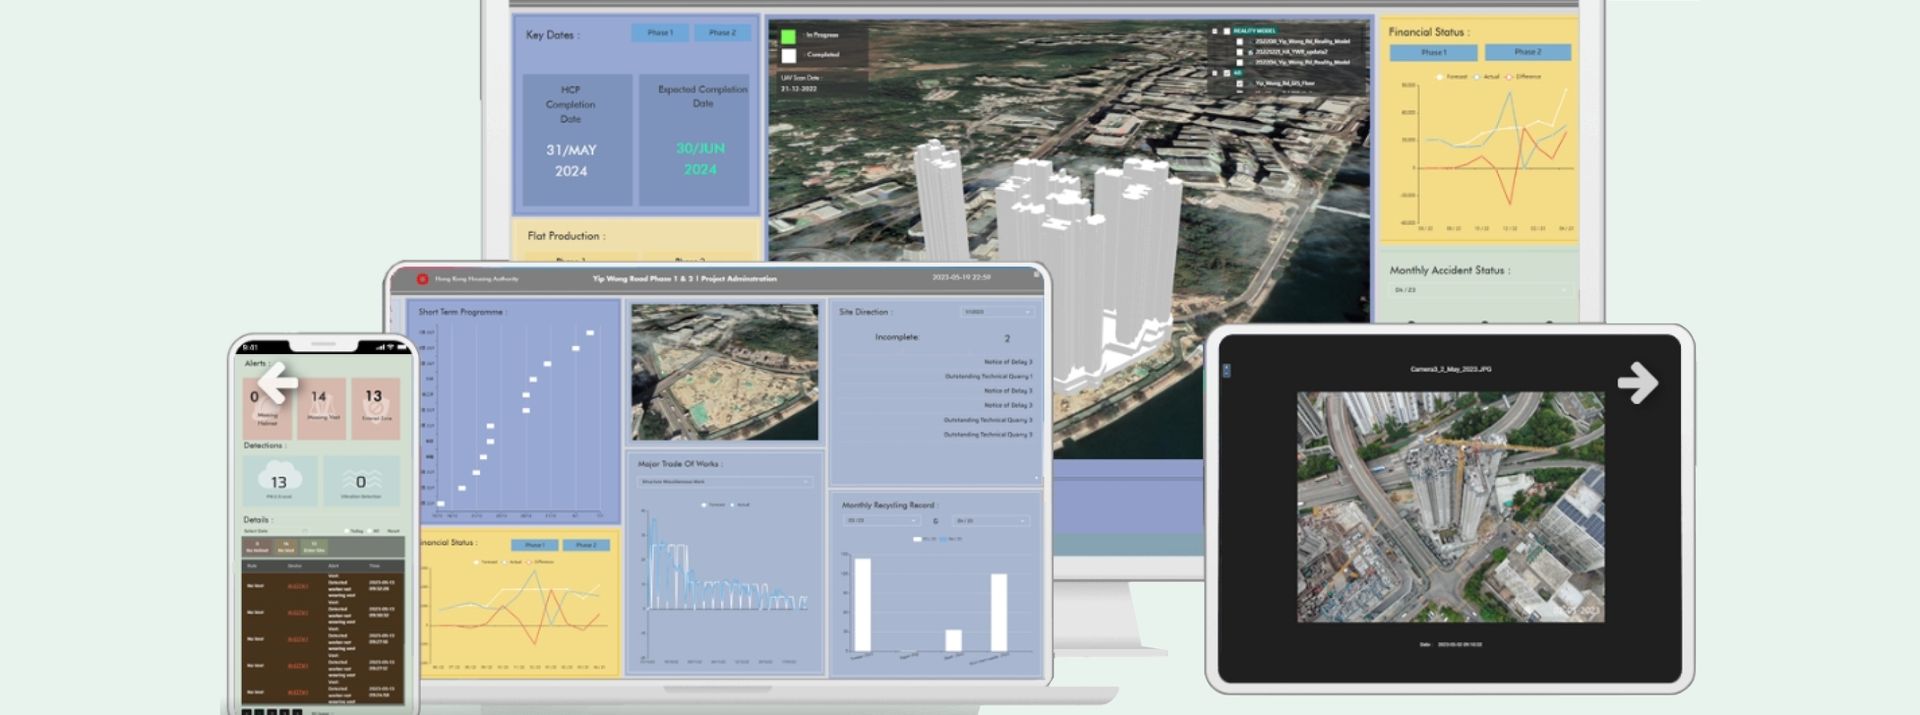Image resolution: width=1920 pixels, height=715 pixels.
Task: Click the Incomplete count in Site Direction
Action: click(x=1007, y=339)
